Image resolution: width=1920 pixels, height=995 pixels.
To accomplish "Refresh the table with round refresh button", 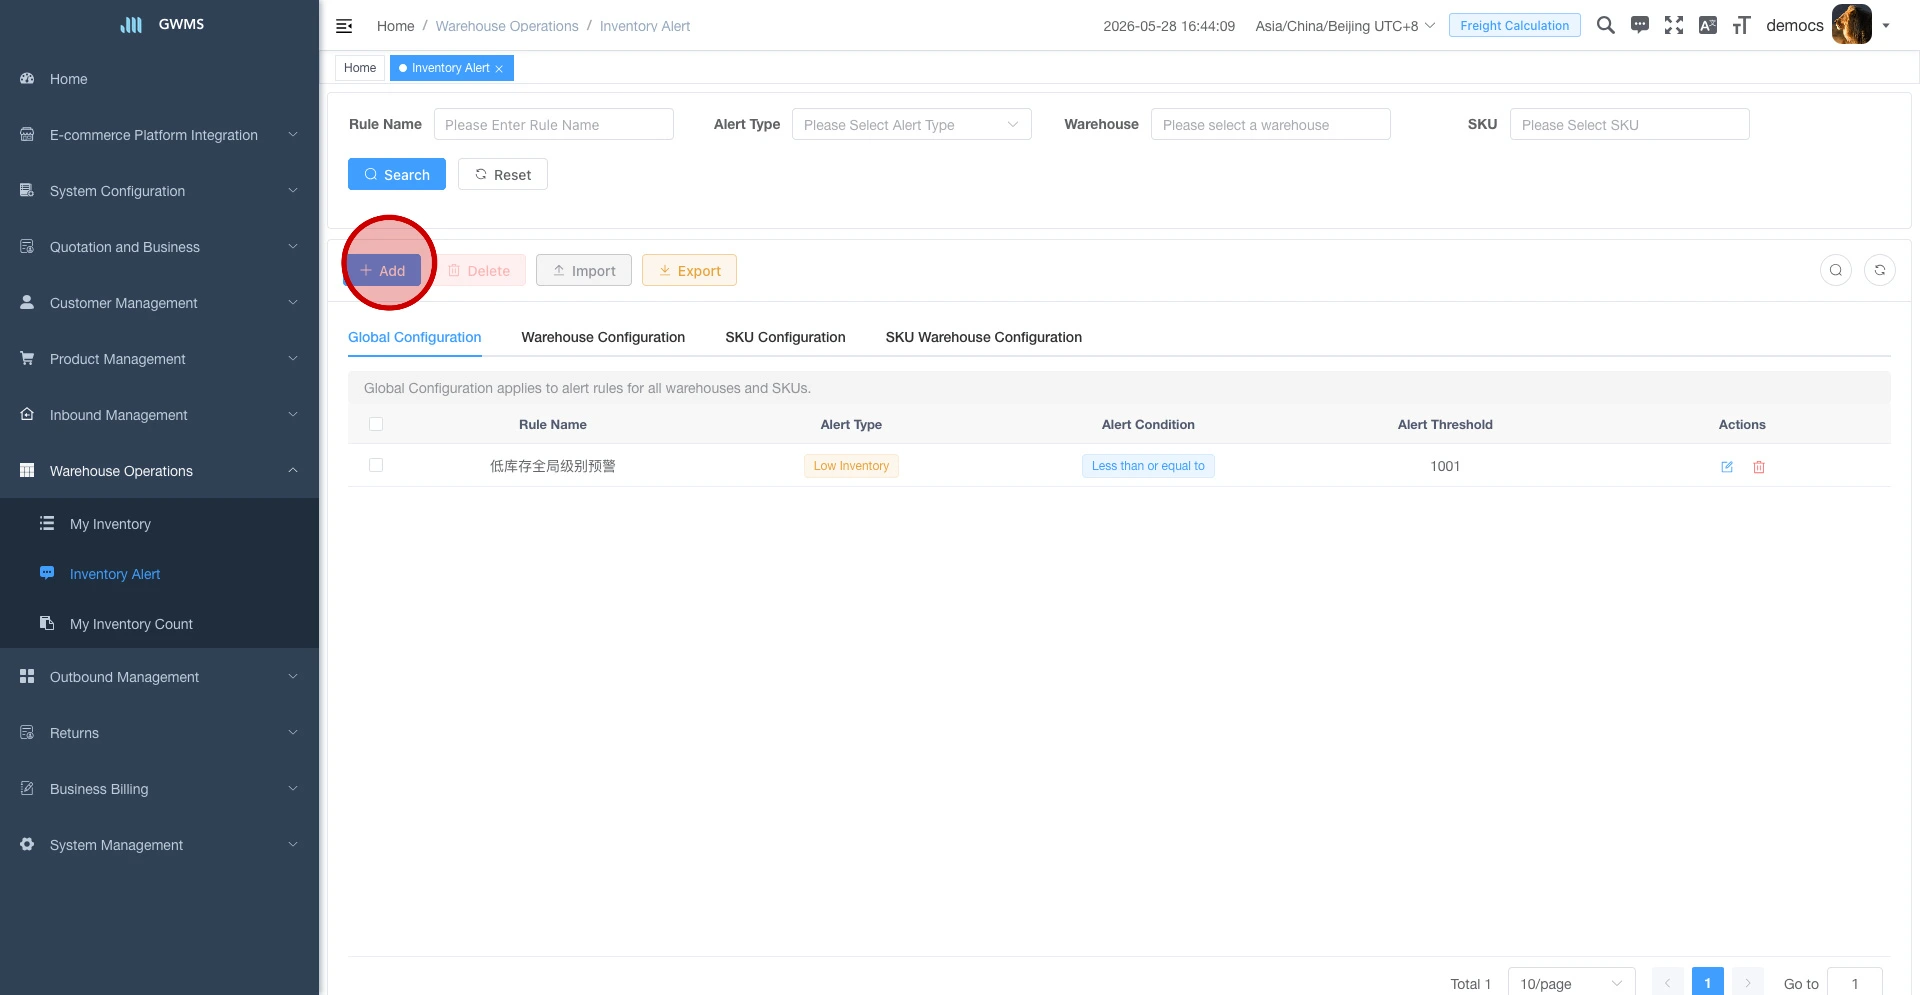I will click(x=1880, y=270).
